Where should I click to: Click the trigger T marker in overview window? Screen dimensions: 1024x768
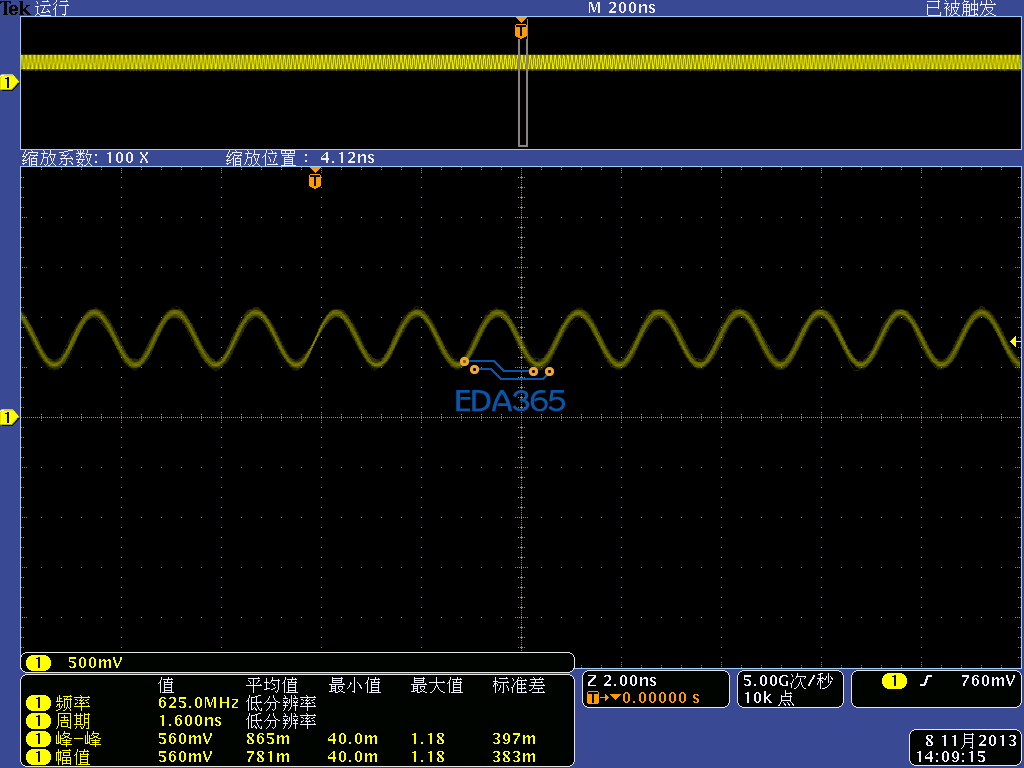pyautogui.click(x=520, y=31)
